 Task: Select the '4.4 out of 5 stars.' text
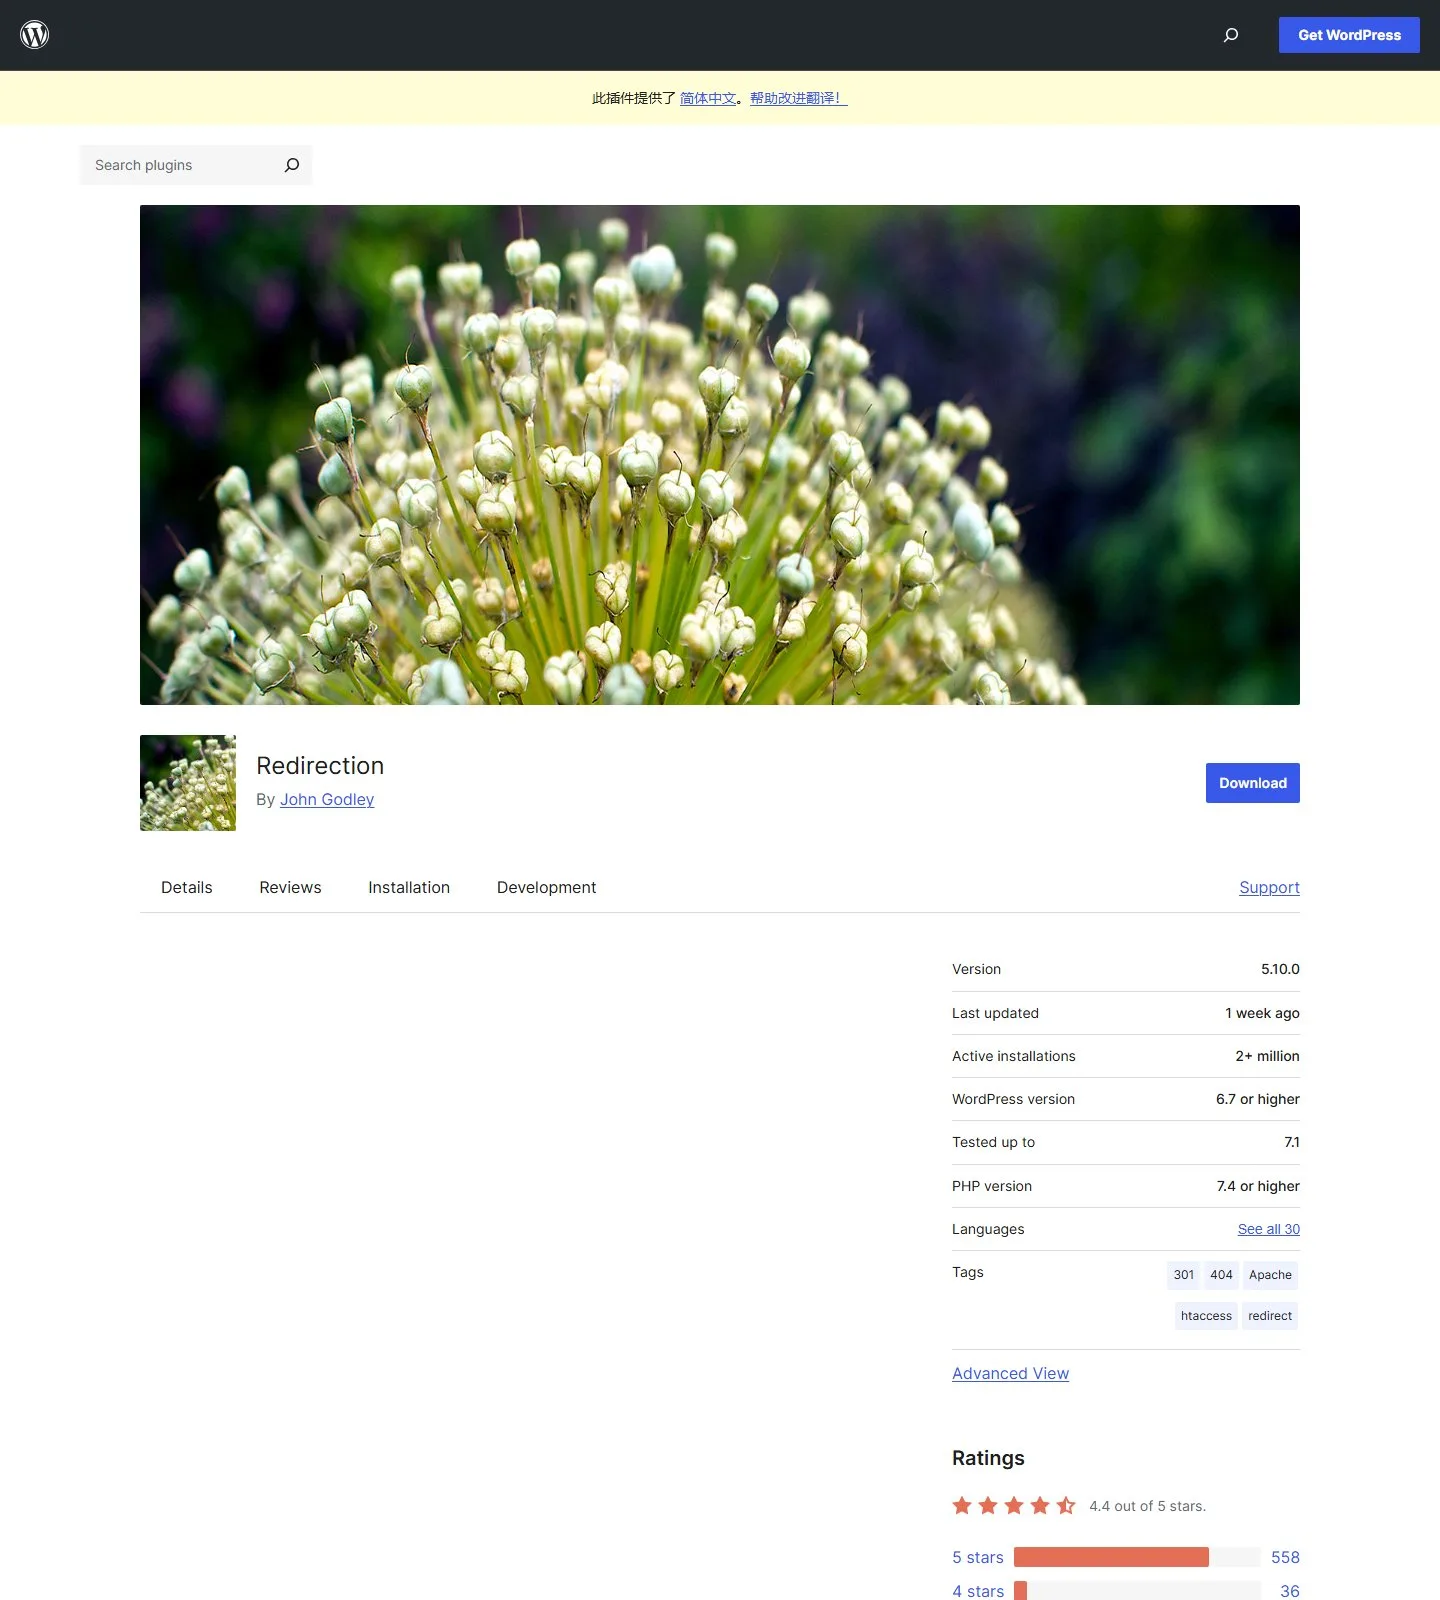(1147, 1506)
